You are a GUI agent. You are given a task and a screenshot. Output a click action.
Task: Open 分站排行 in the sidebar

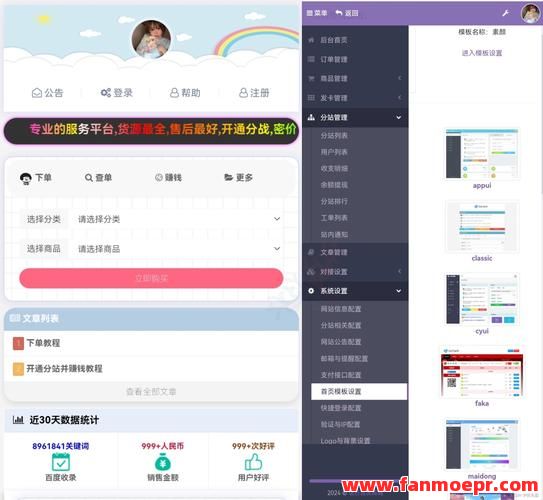click(334, 202)
